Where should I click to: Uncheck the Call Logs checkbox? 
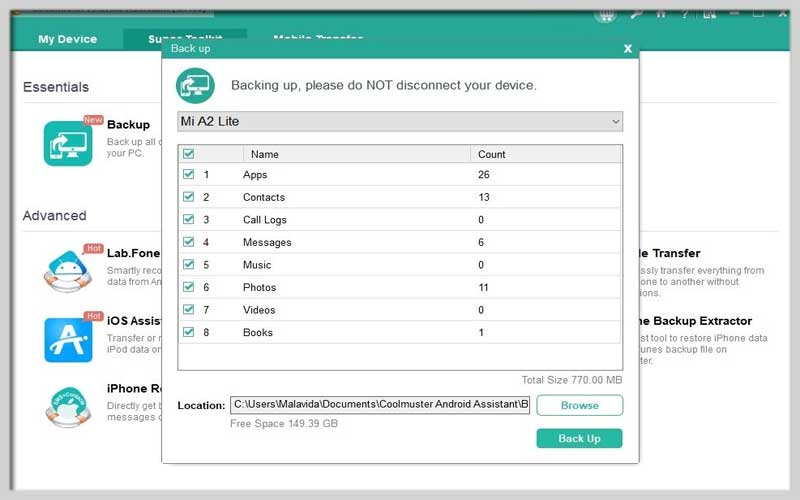coord(188,219)
